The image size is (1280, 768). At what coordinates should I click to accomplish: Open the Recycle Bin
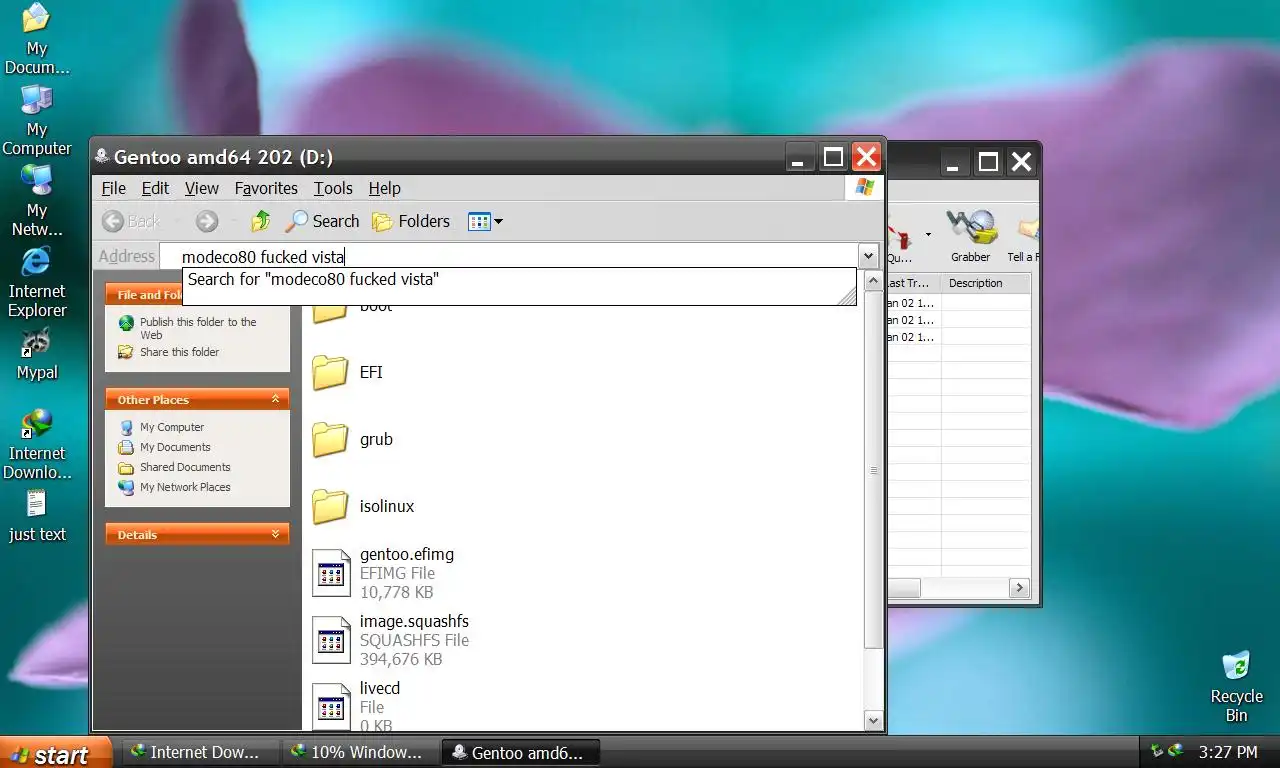pyautogui.click(x=1236, y=686)
